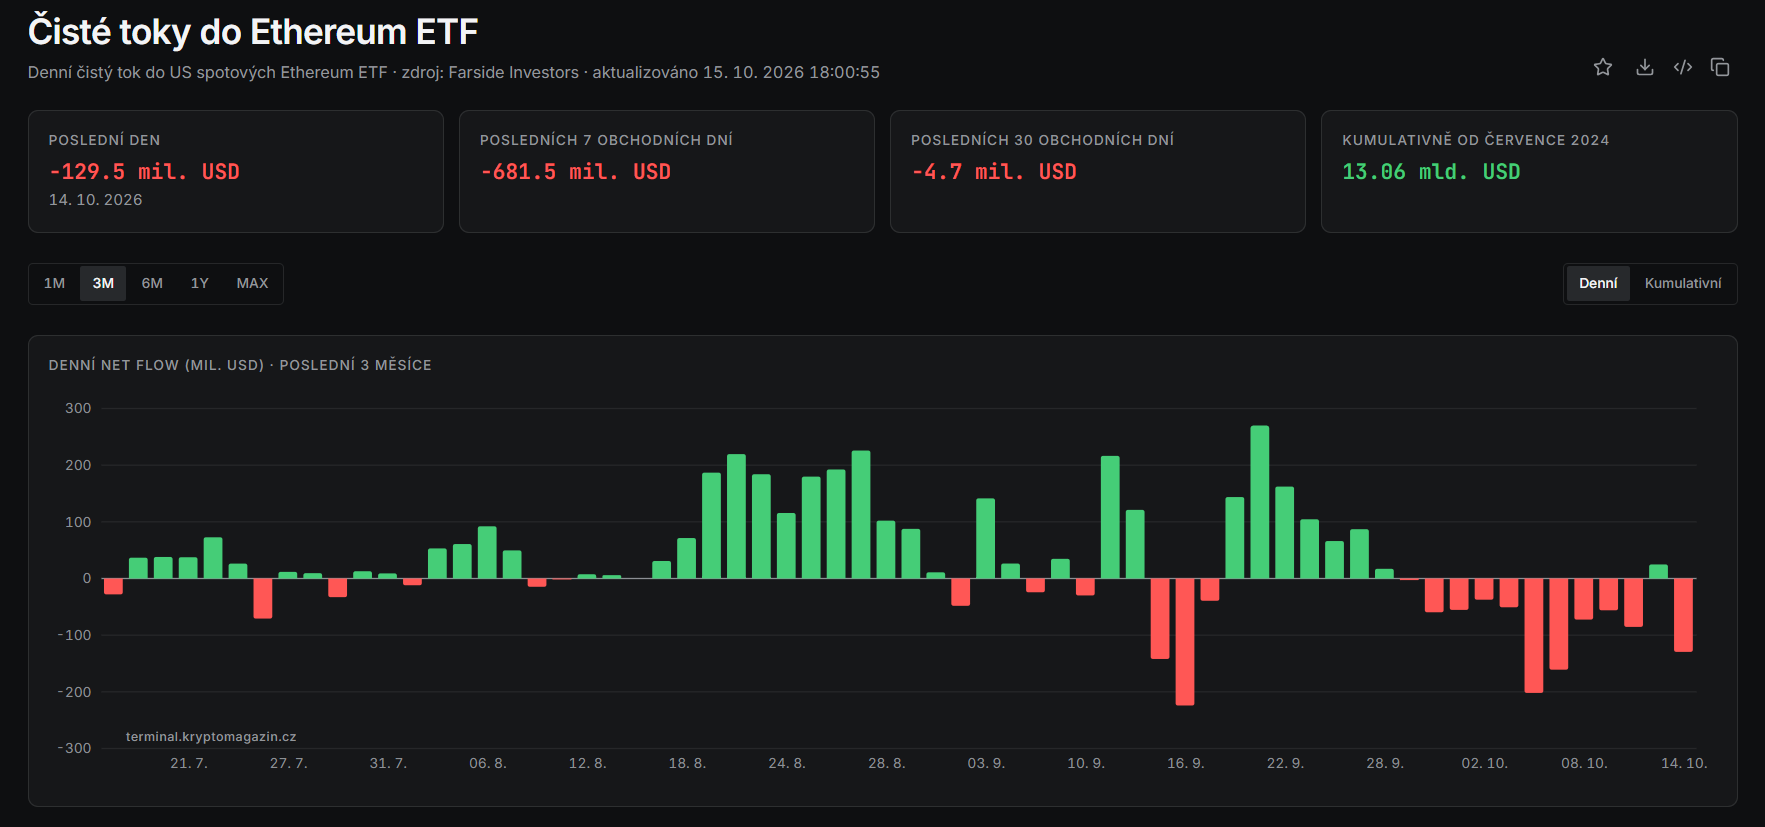This screenshot has width=1765, height=827.
Task: Click the POSLEDNÍCH 30 OBCHODNÍCH DNÍ label
Action: pyautogui.click(x=1042, y=140)
